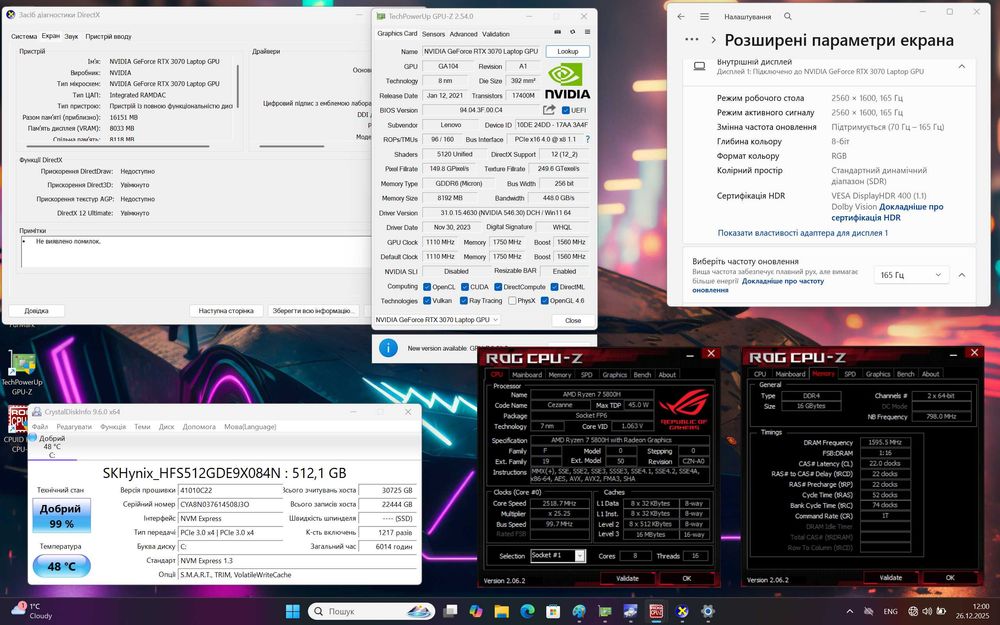Click the search icon in Settings title bar
The image size is (1000, 625).
(x=788, y=17)
